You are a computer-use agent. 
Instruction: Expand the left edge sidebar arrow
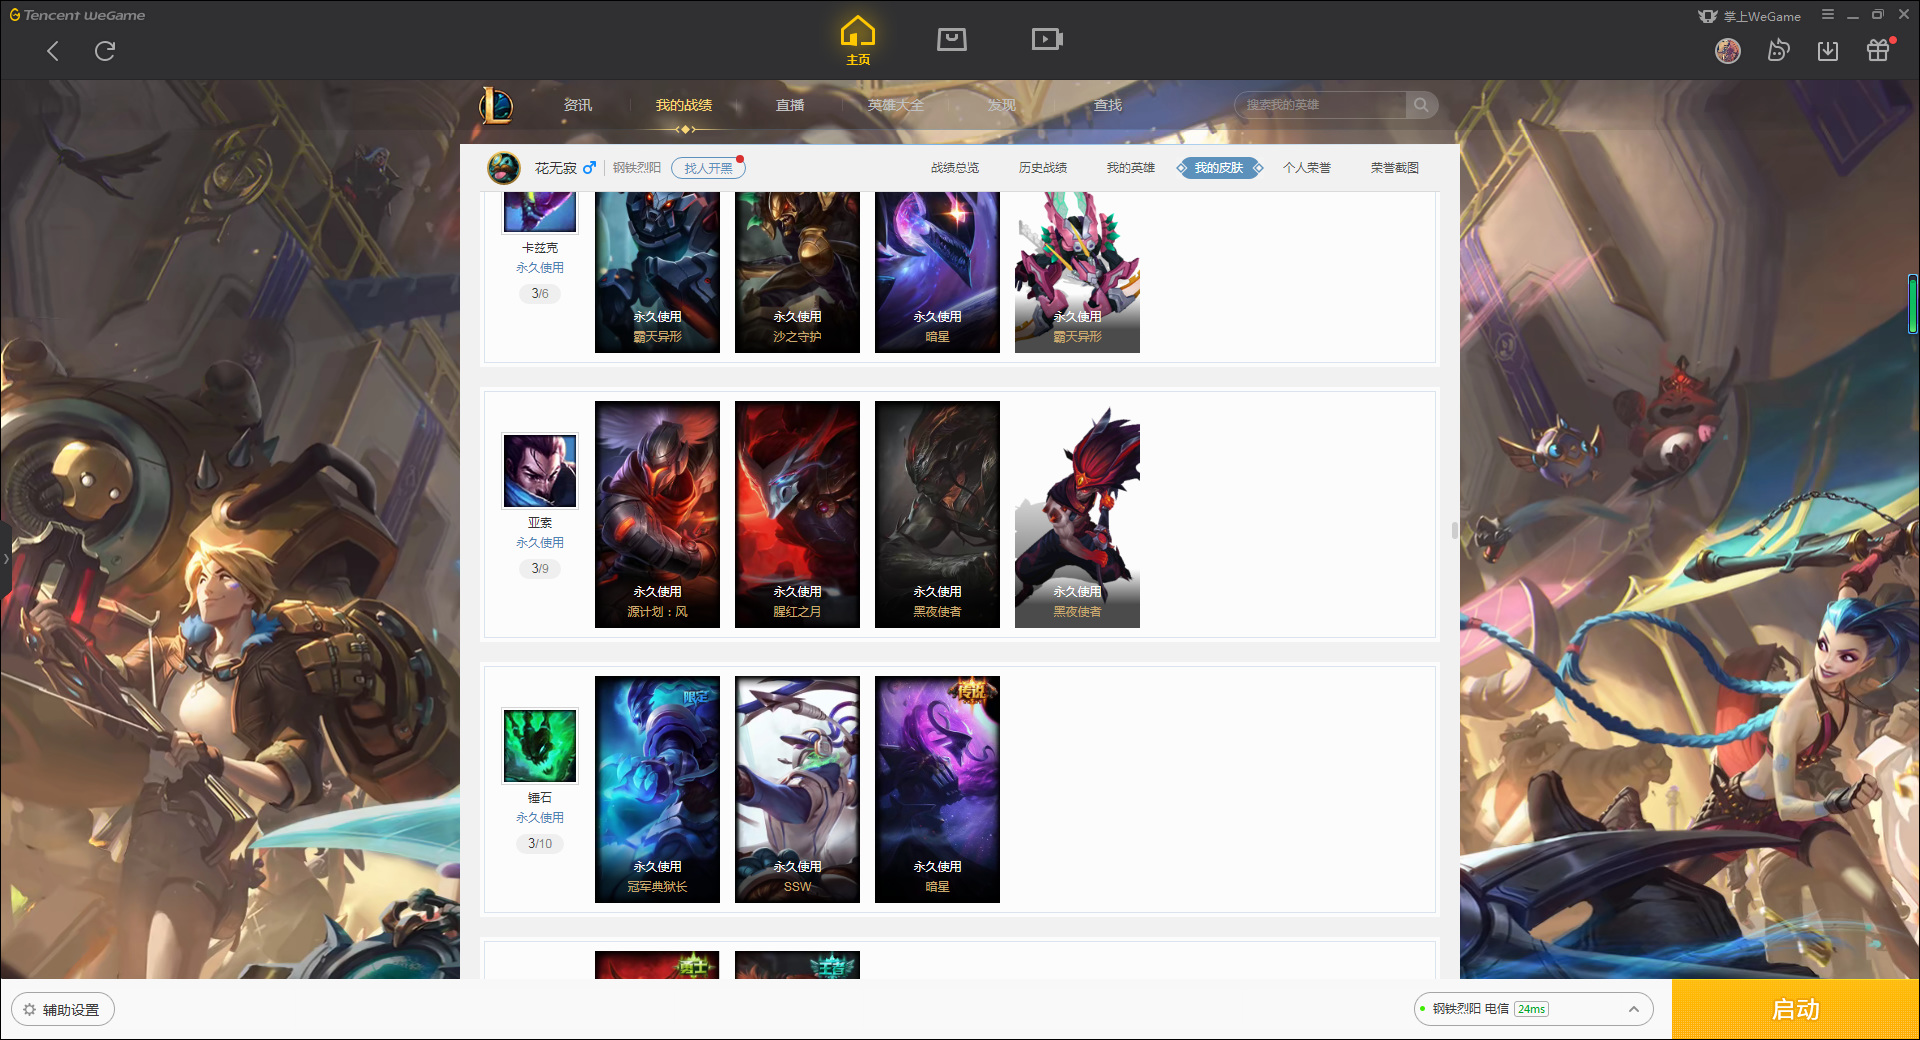[5, 558]
